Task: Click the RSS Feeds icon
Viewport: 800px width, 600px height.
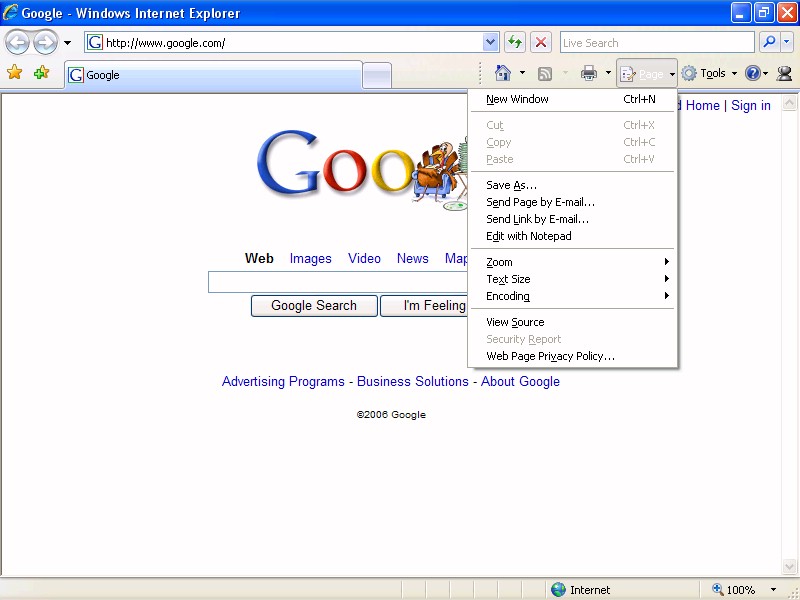Action: click(x=545, y=74)
